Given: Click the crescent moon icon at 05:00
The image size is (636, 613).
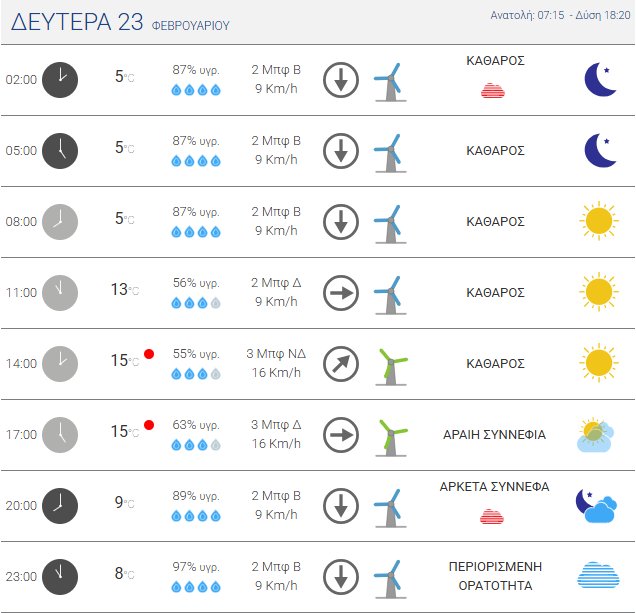Looking at the screenshot, I should click(x=600, y=150).
